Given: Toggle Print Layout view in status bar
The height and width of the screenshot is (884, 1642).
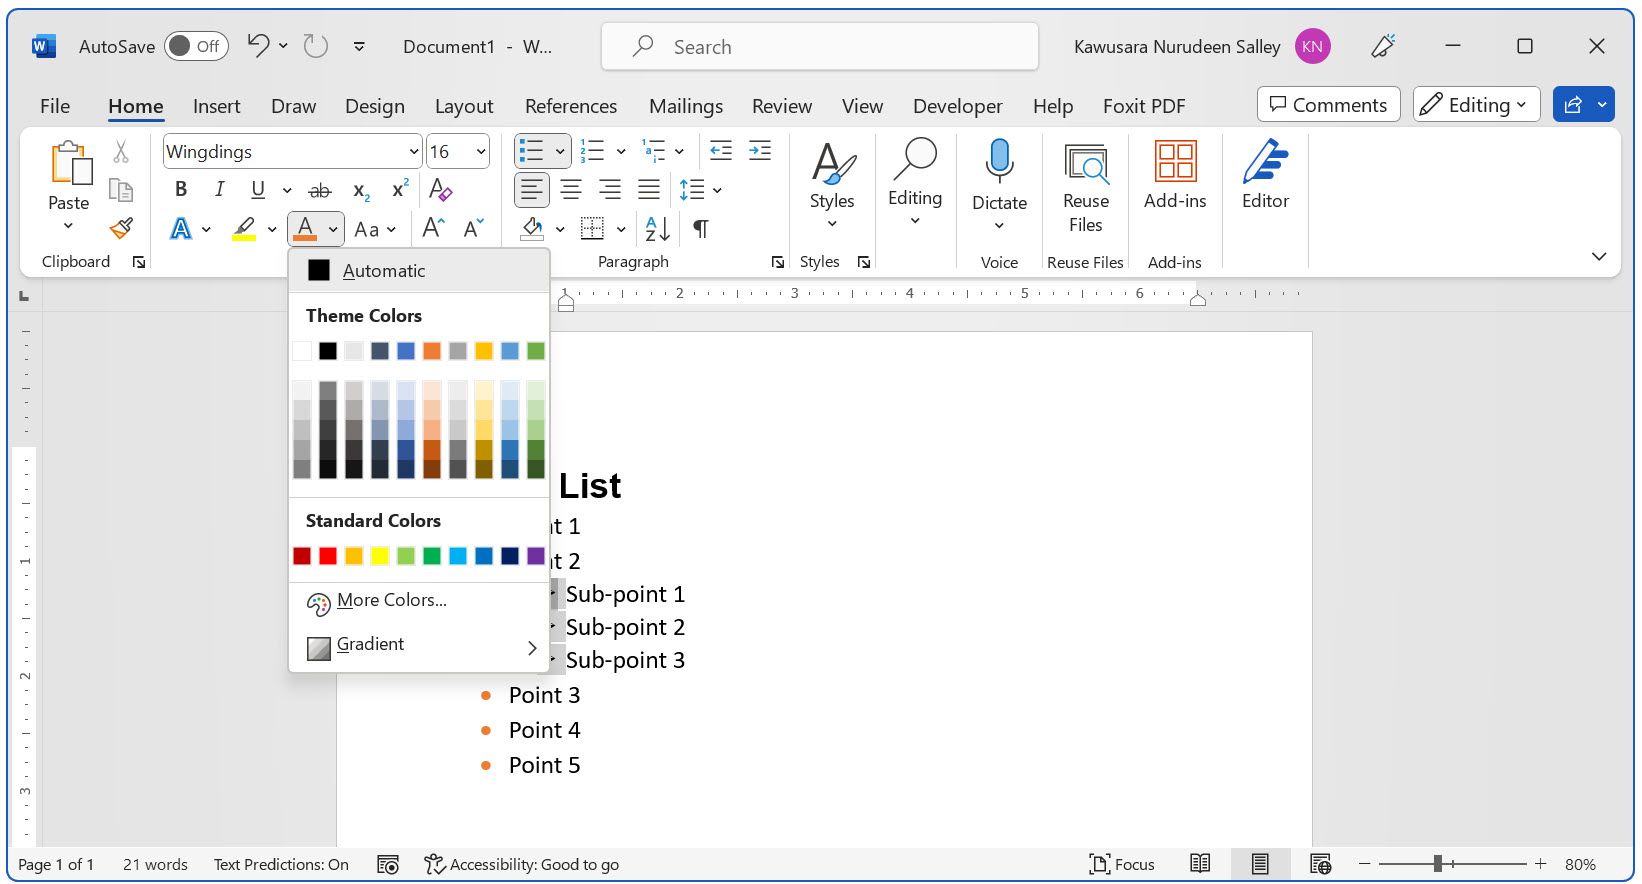Looking at the screenshot, I should [x=1260, y=863].
